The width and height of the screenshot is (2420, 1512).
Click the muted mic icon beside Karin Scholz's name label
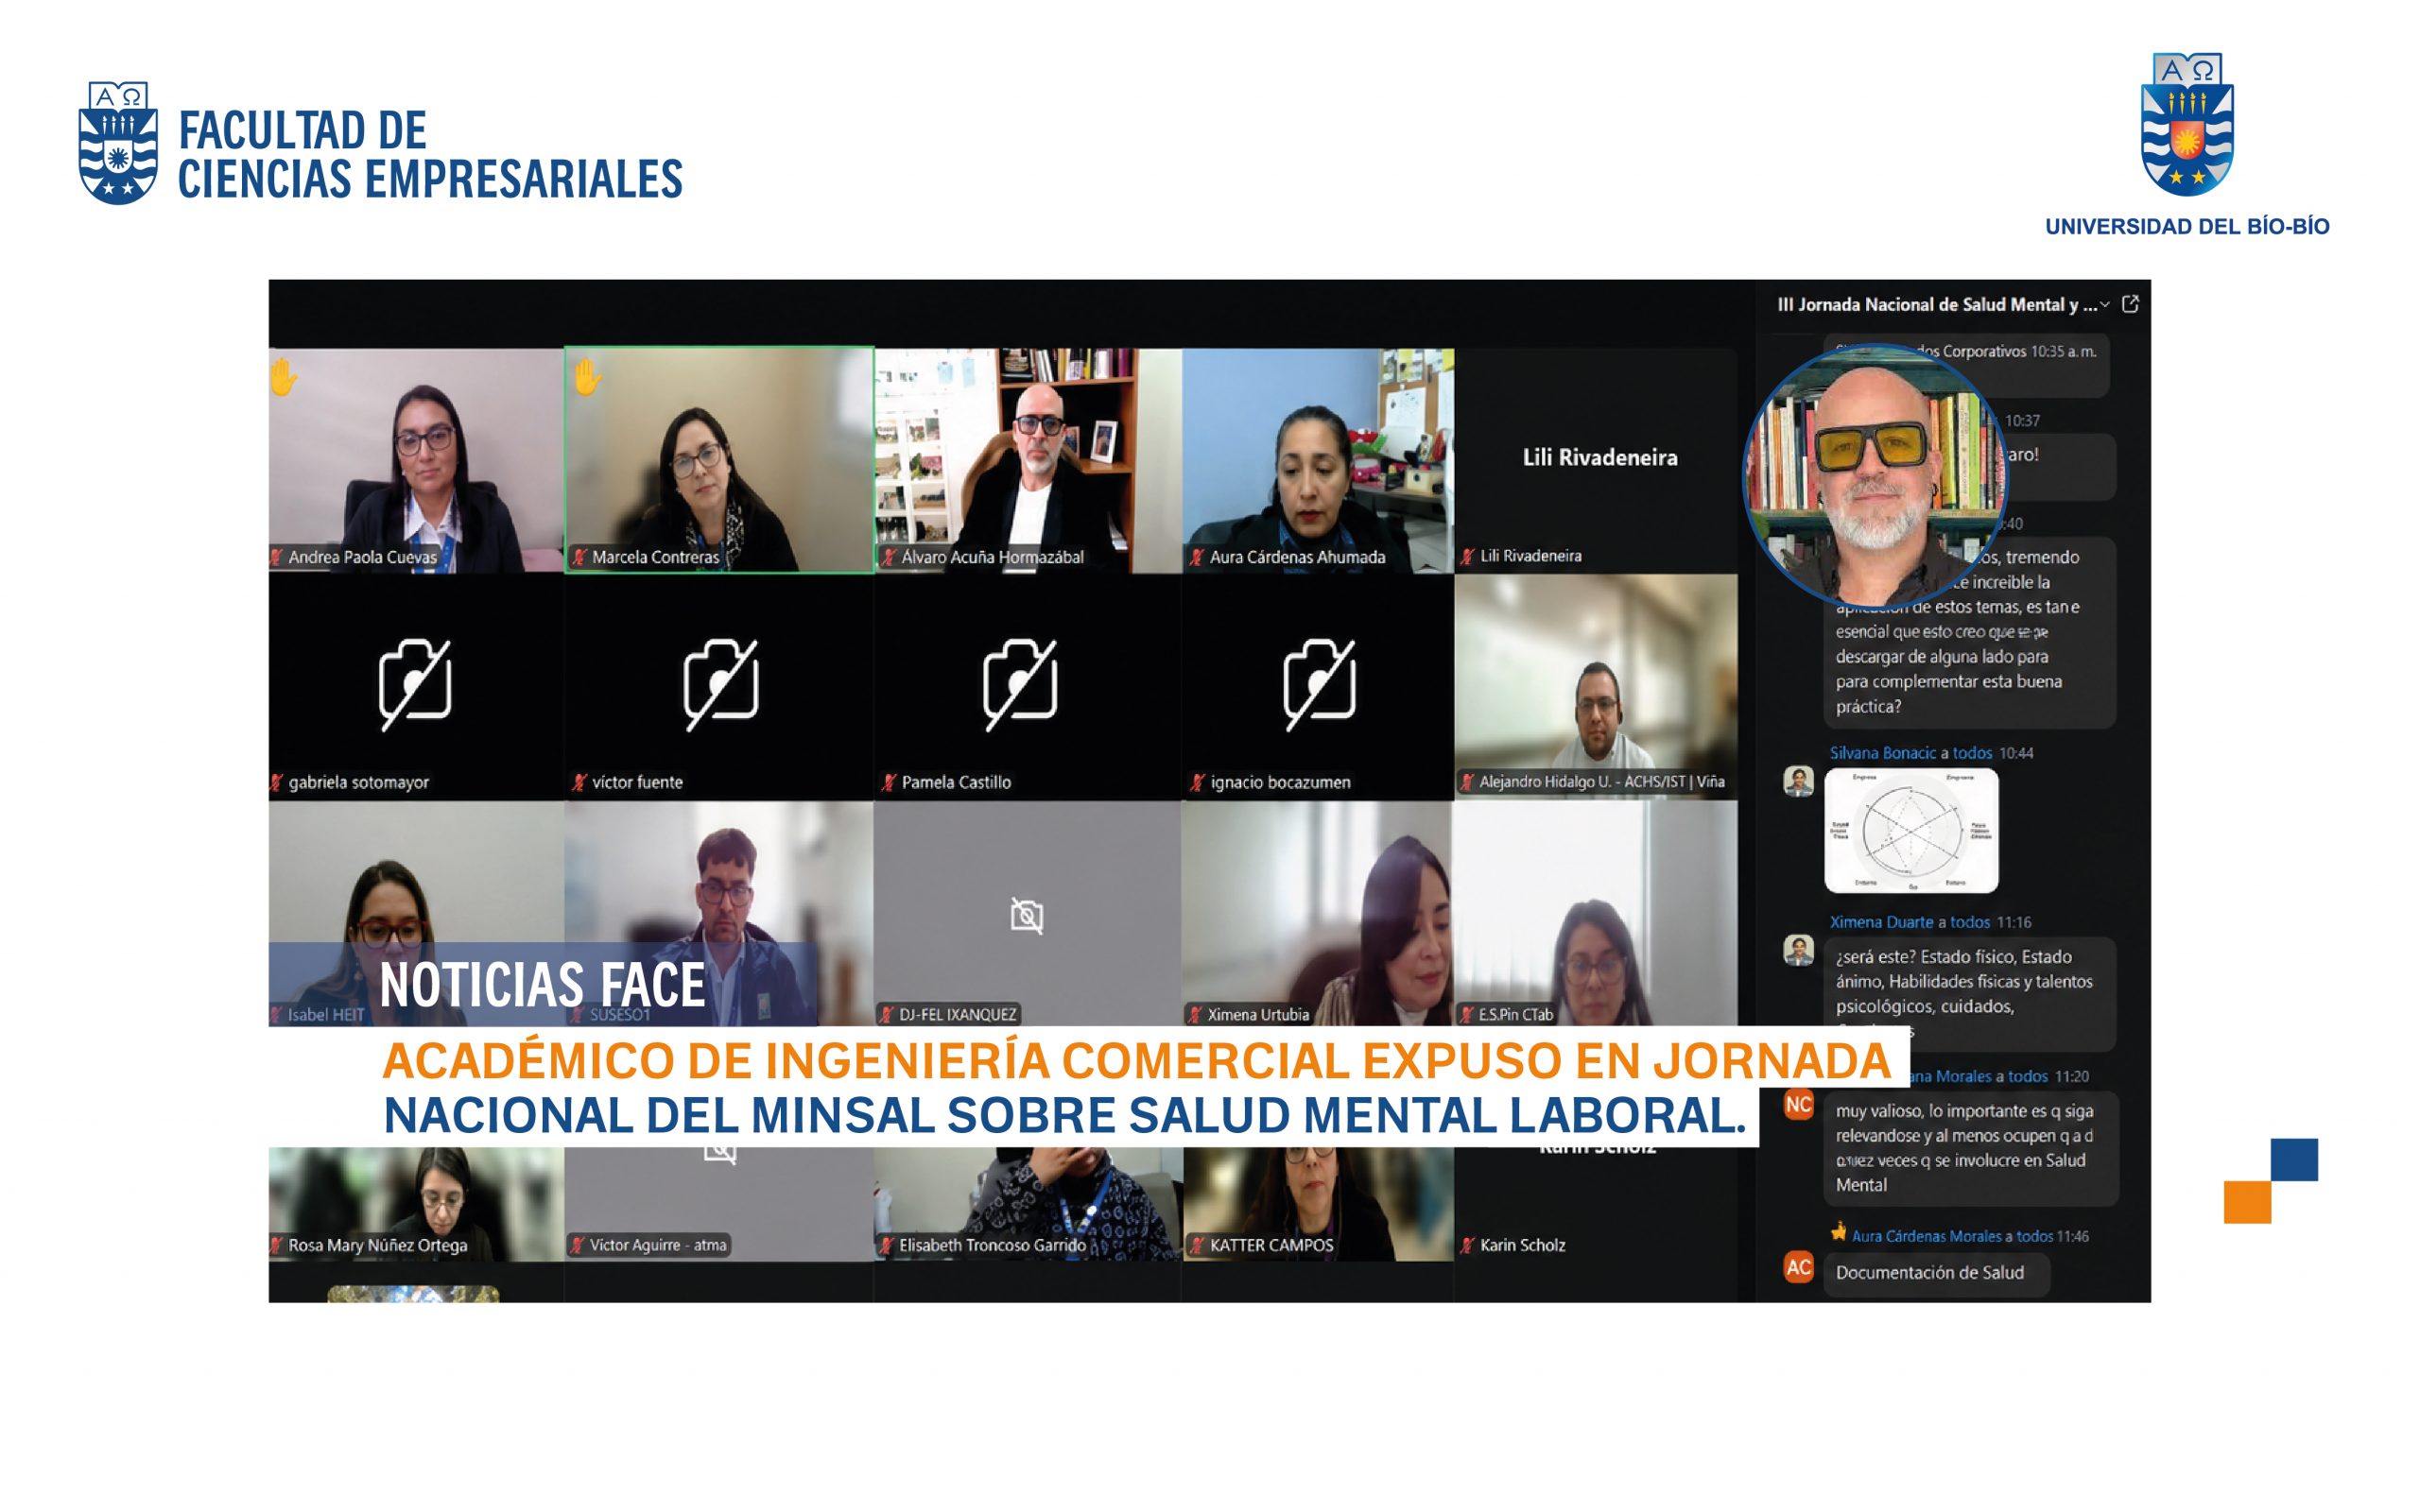click(x=1467, y=1245)
